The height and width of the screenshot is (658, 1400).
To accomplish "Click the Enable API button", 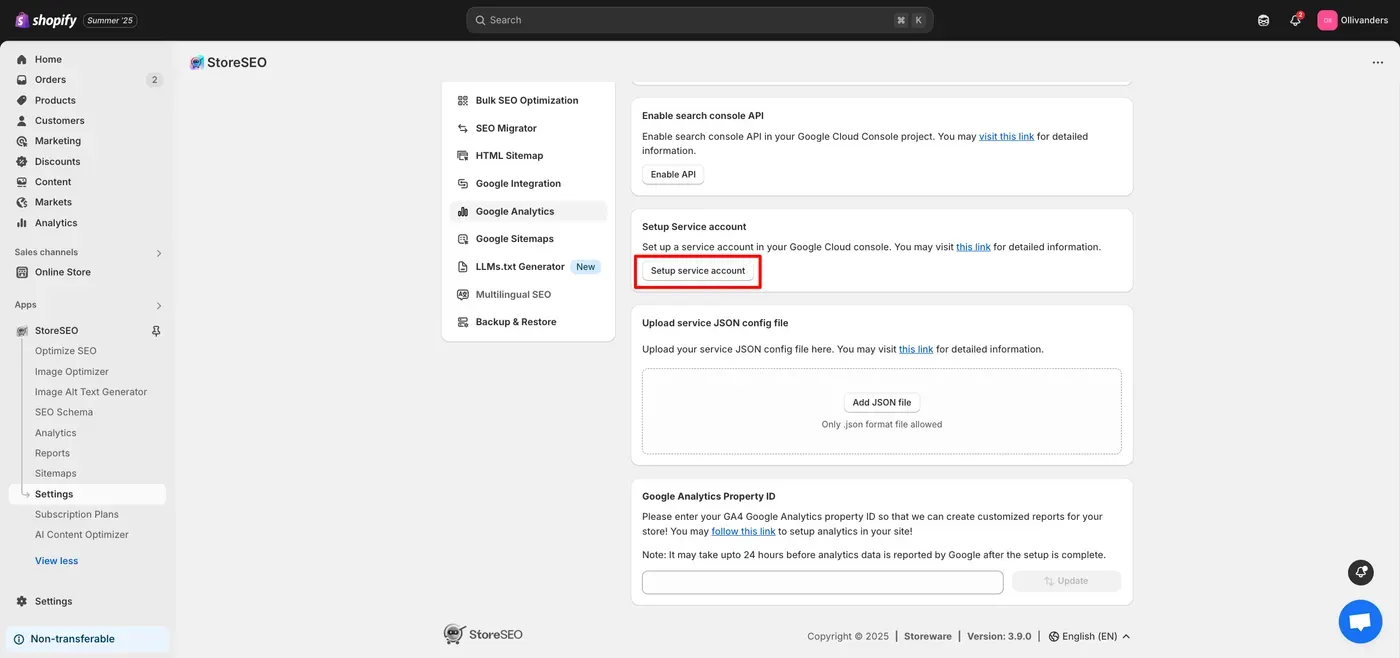I will coord(673,175).
